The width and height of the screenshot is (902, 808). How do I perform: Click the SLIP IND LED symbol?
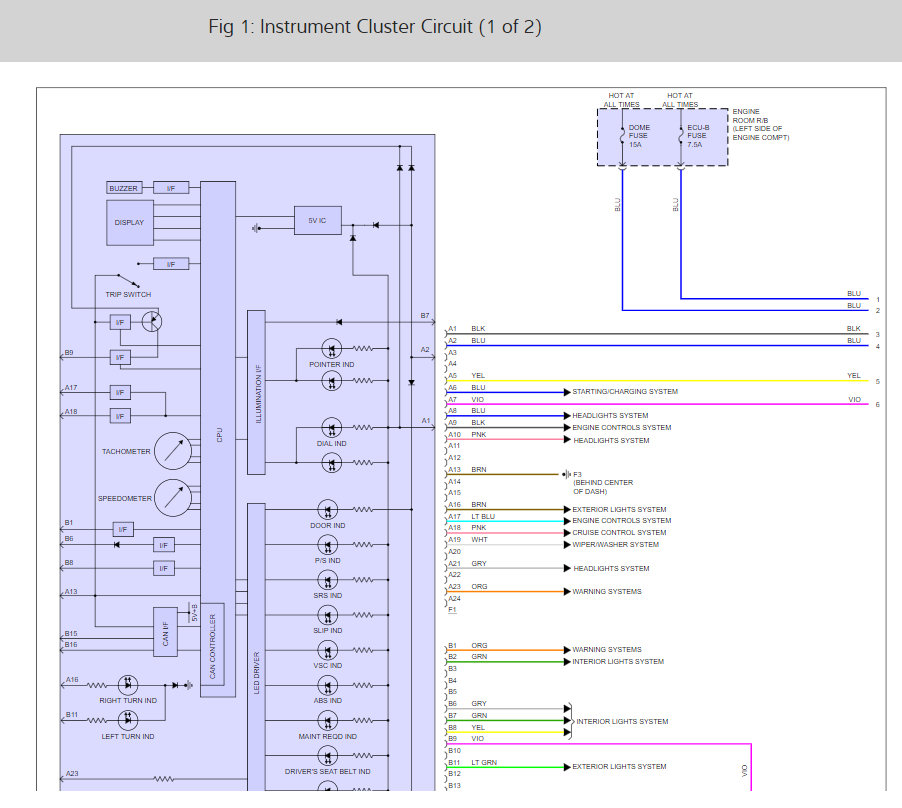pyautogui.click(x=328, y=615)
